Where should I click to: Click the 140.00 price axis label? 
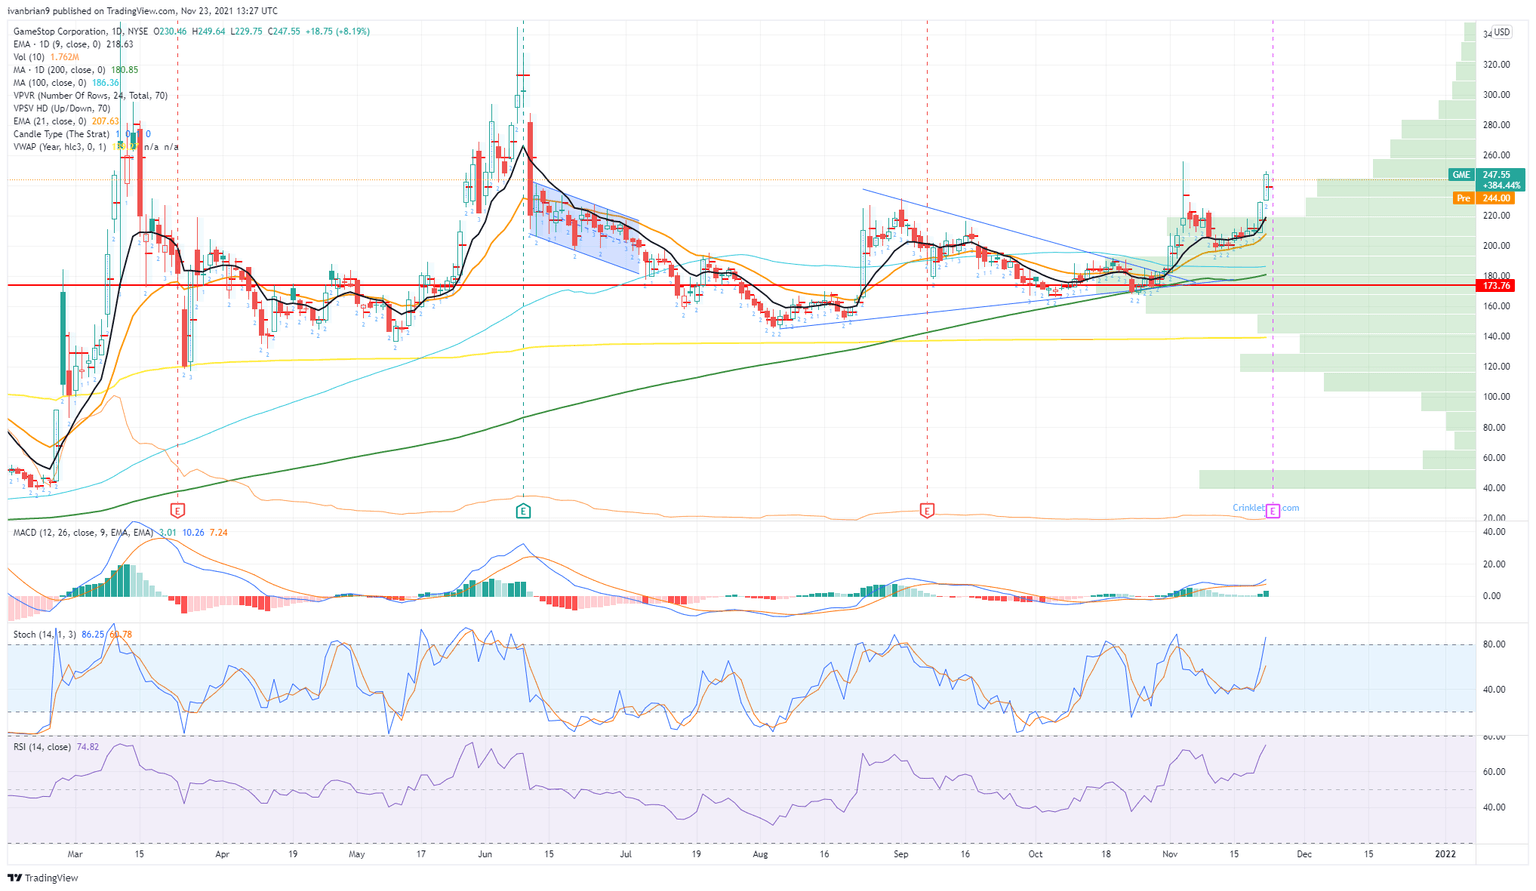pos(1497,337)
